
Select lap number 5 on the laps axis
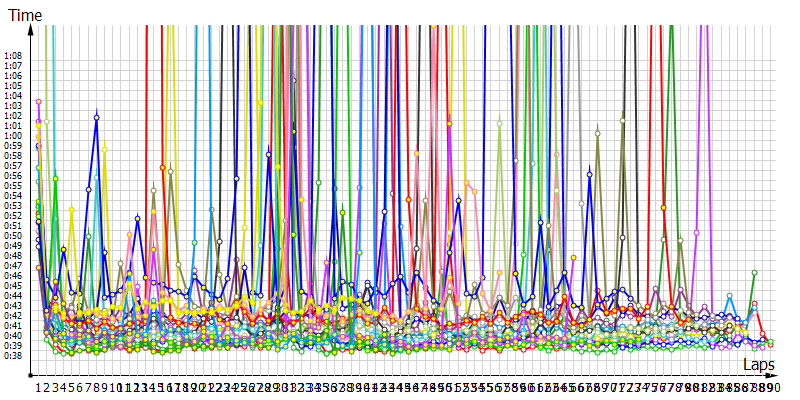click(x=72, y=386)
